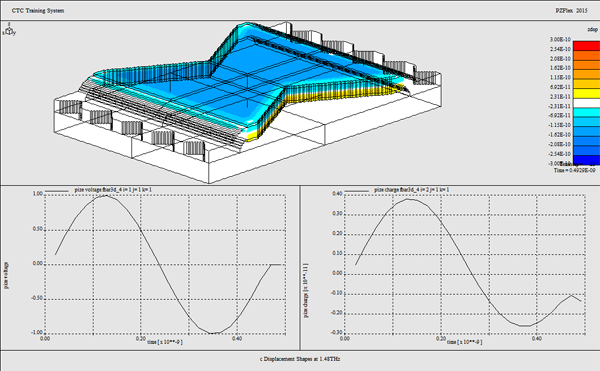Viewport: 600px width, 371px height.
Task: Click the time axis label under voltage plot
Action: click(x=165, y=342)
